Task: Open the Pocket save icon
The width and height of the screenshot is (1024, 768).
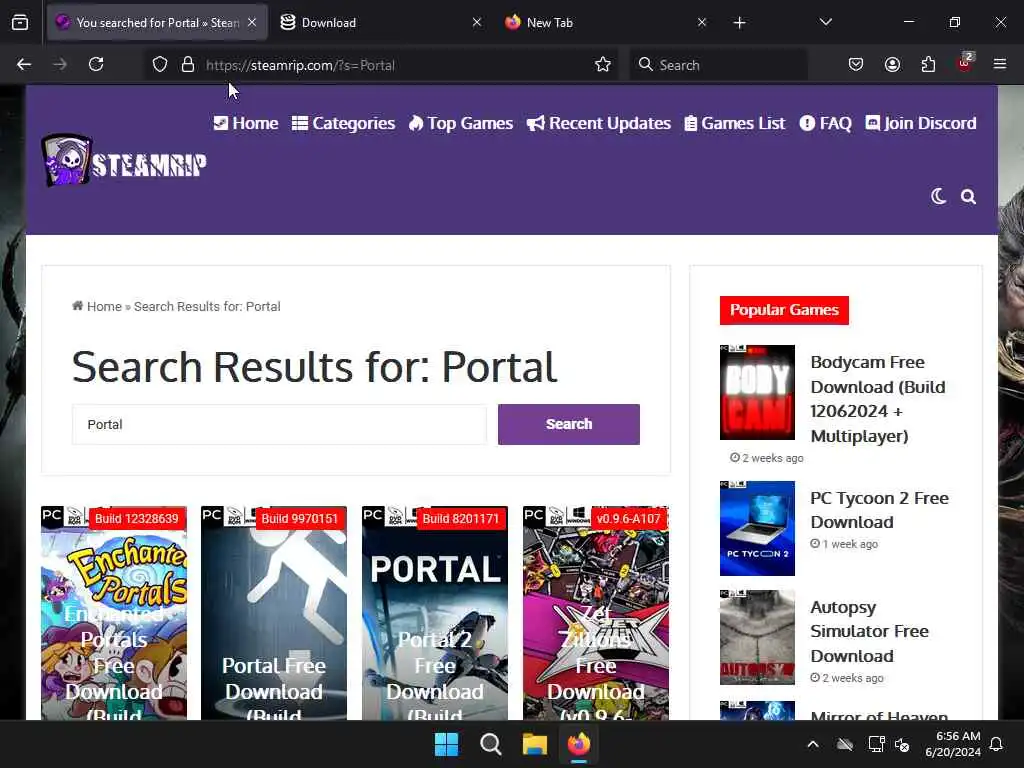Action: [x=856, y=65]
